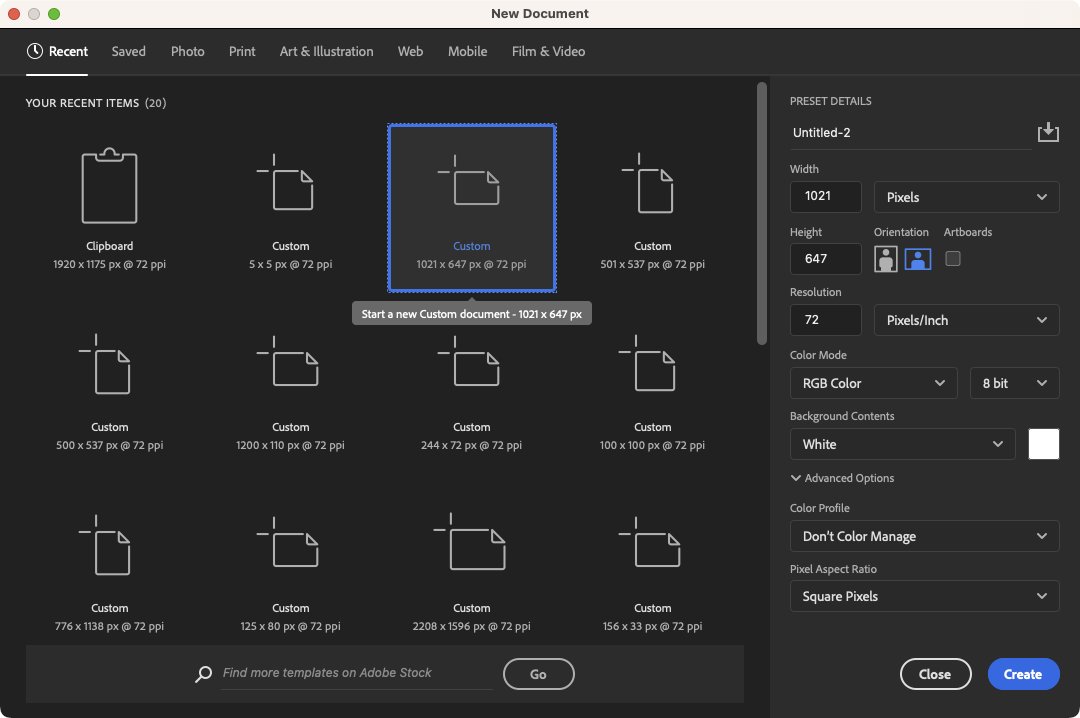The height and width of the screenshot is (718, 1080).
Task: Click the save document preset icon
Action: point(1048,132)
